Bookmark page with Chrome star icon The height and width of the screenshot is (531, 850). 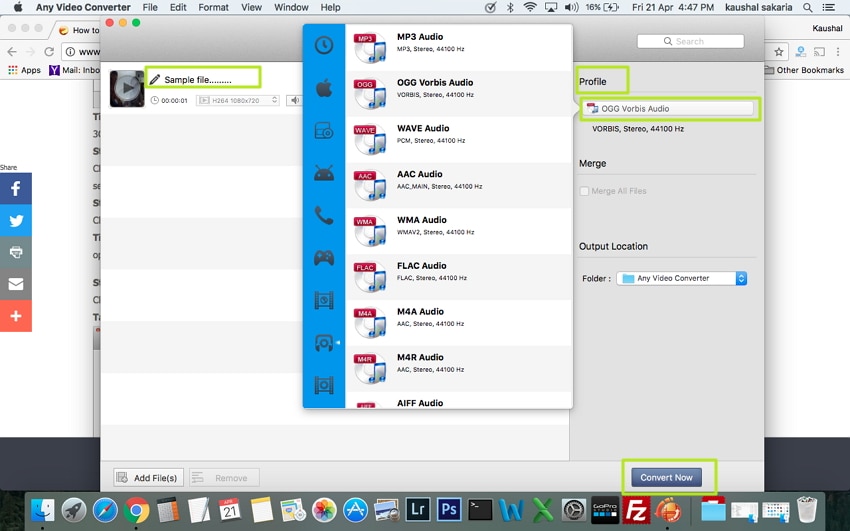click(x=779, y=51)
